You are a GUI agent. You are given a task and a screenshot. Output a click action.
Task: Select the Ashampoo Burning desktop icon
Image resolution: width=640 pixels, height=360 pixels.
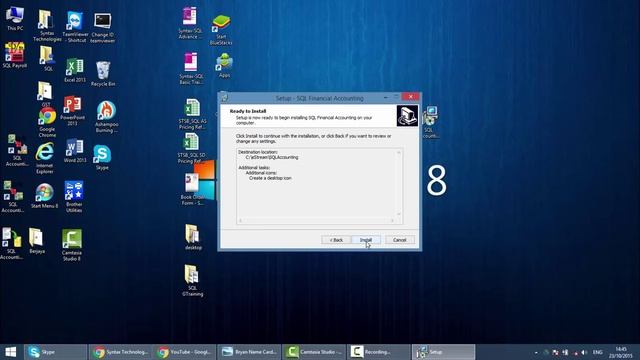pyautogui.click(x=106, y=117)
